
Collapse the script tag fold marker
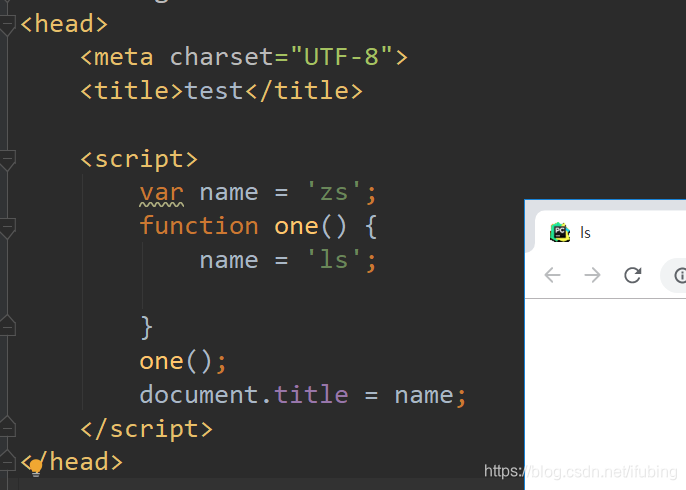[x=7, y=160]
